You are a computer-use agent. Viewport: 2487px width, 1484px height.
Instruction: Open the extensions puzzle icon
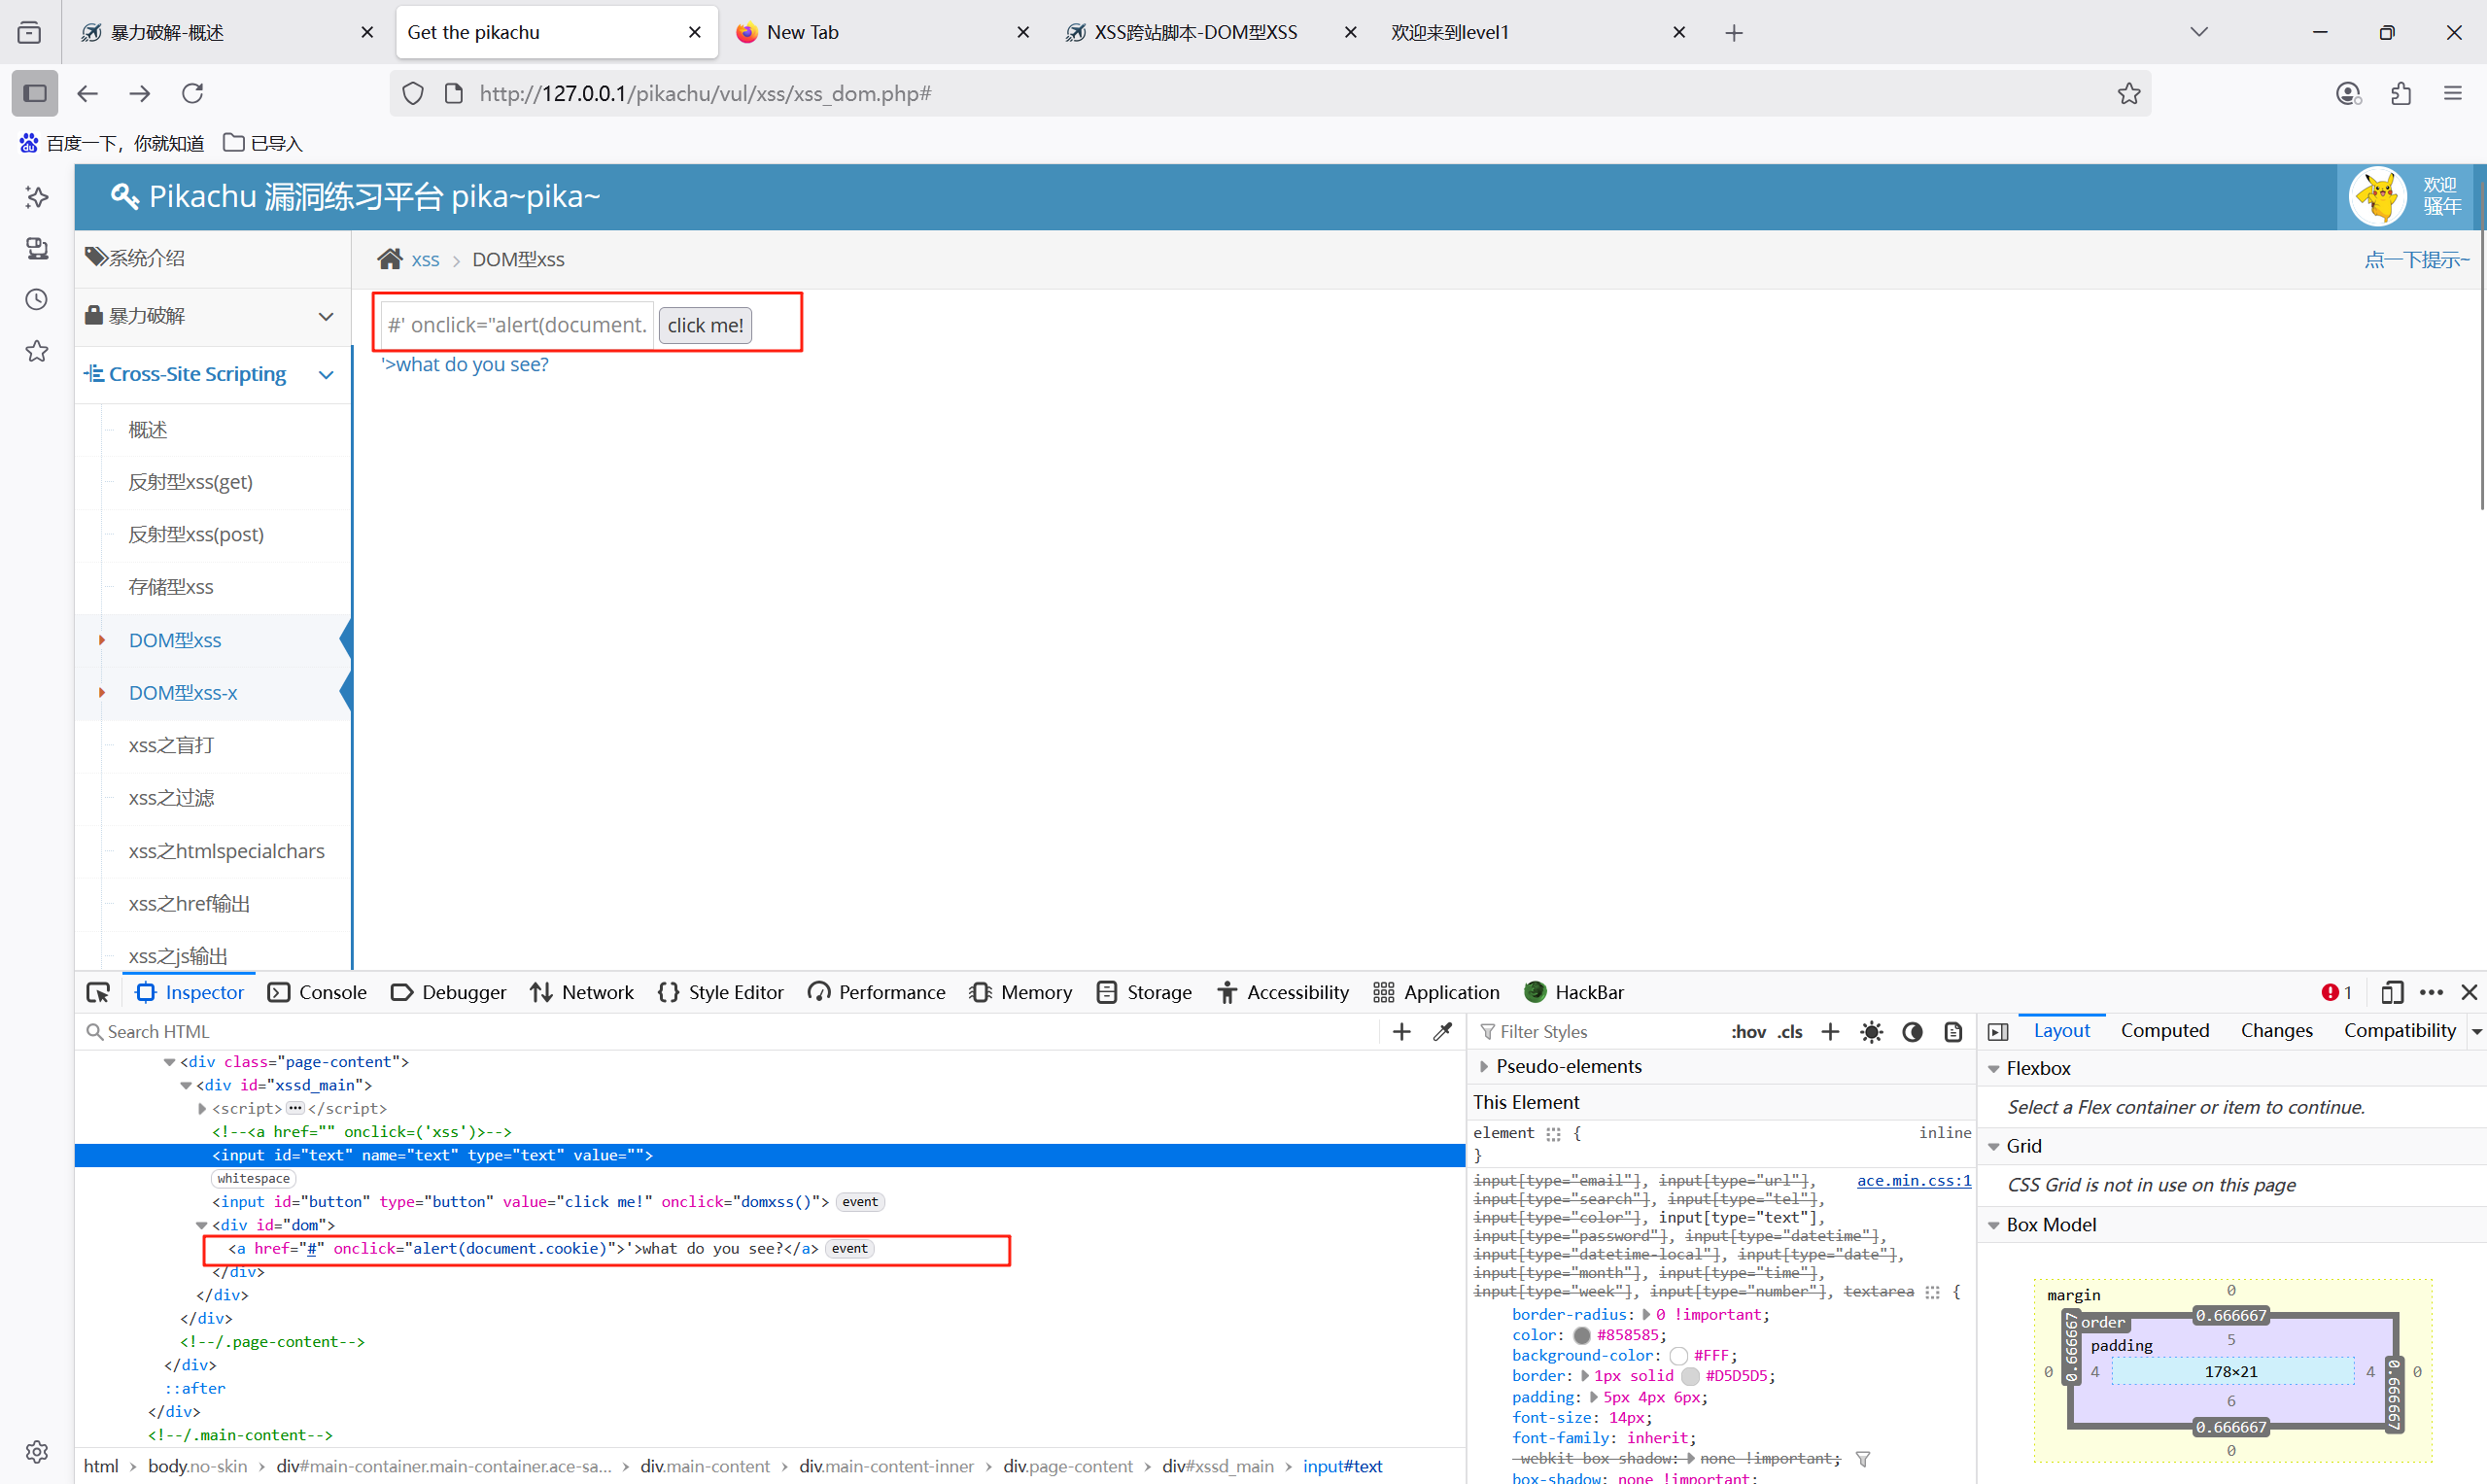click(2401, 93)
